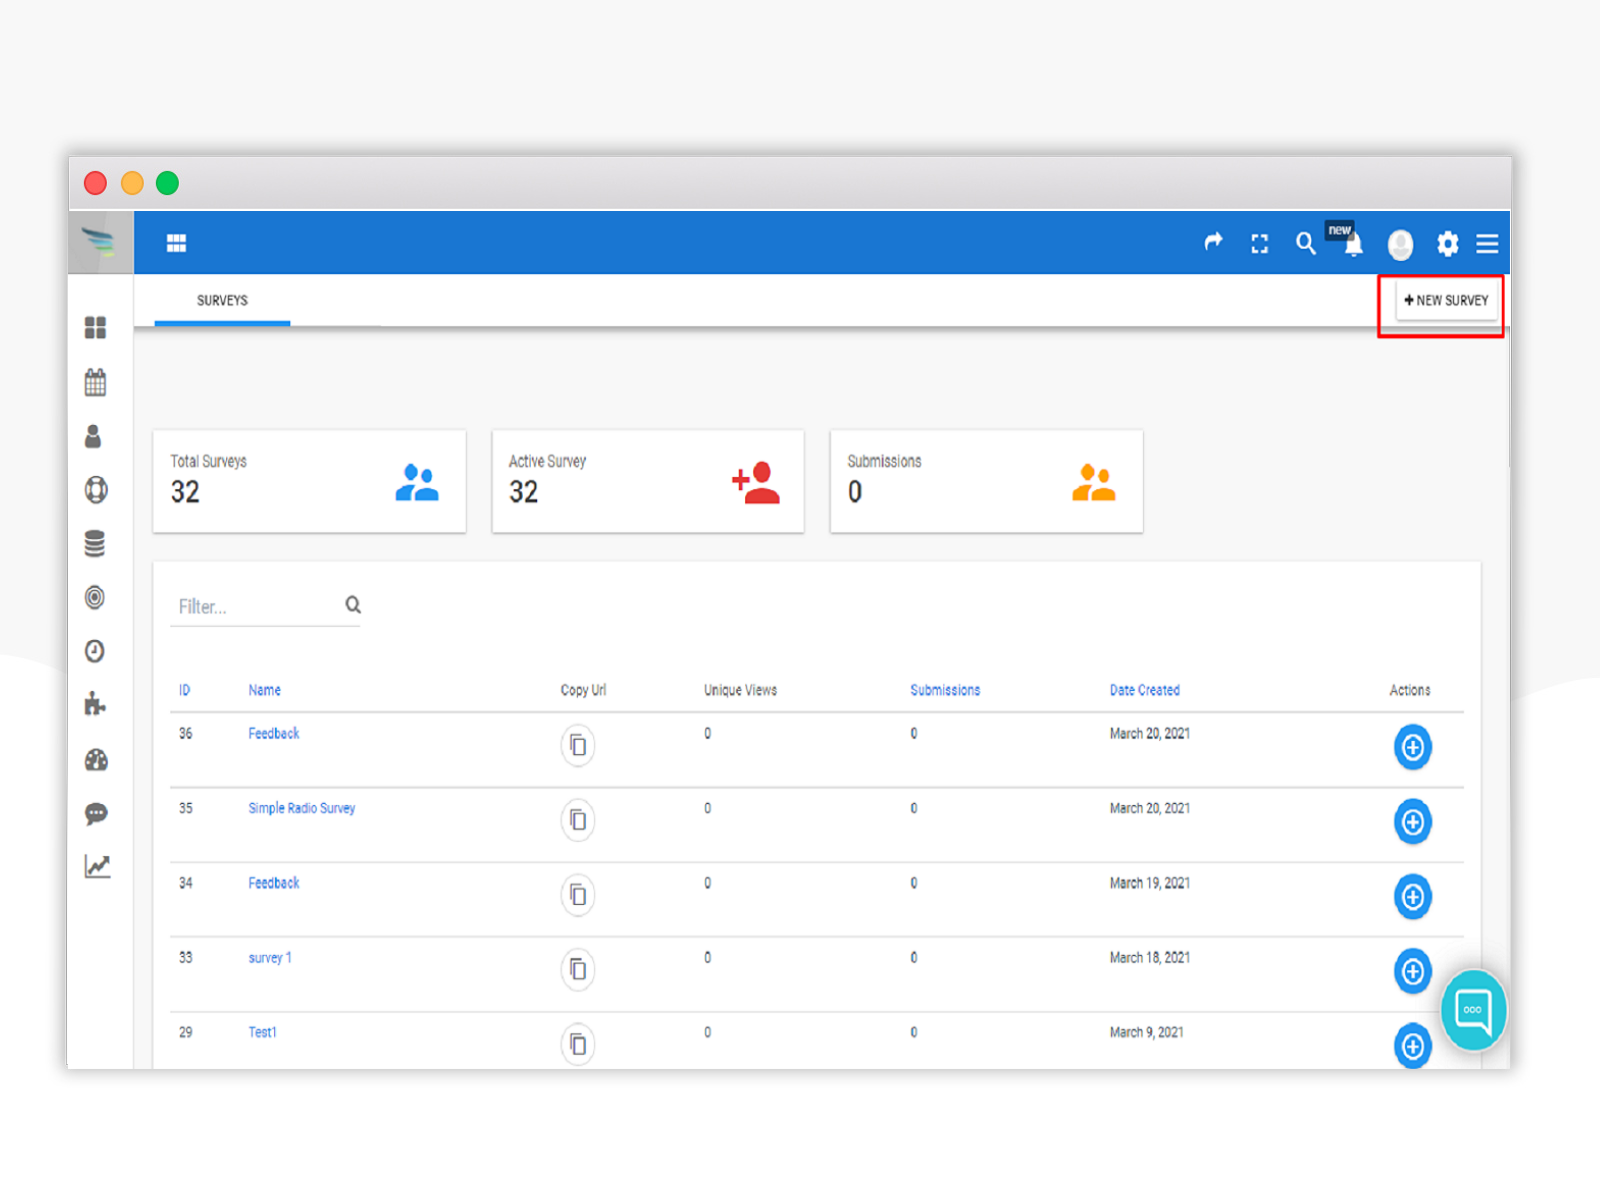
Task: Open the puzzle plugins sidebar icon
Action: pyautogui.click(x=95, y=705)
